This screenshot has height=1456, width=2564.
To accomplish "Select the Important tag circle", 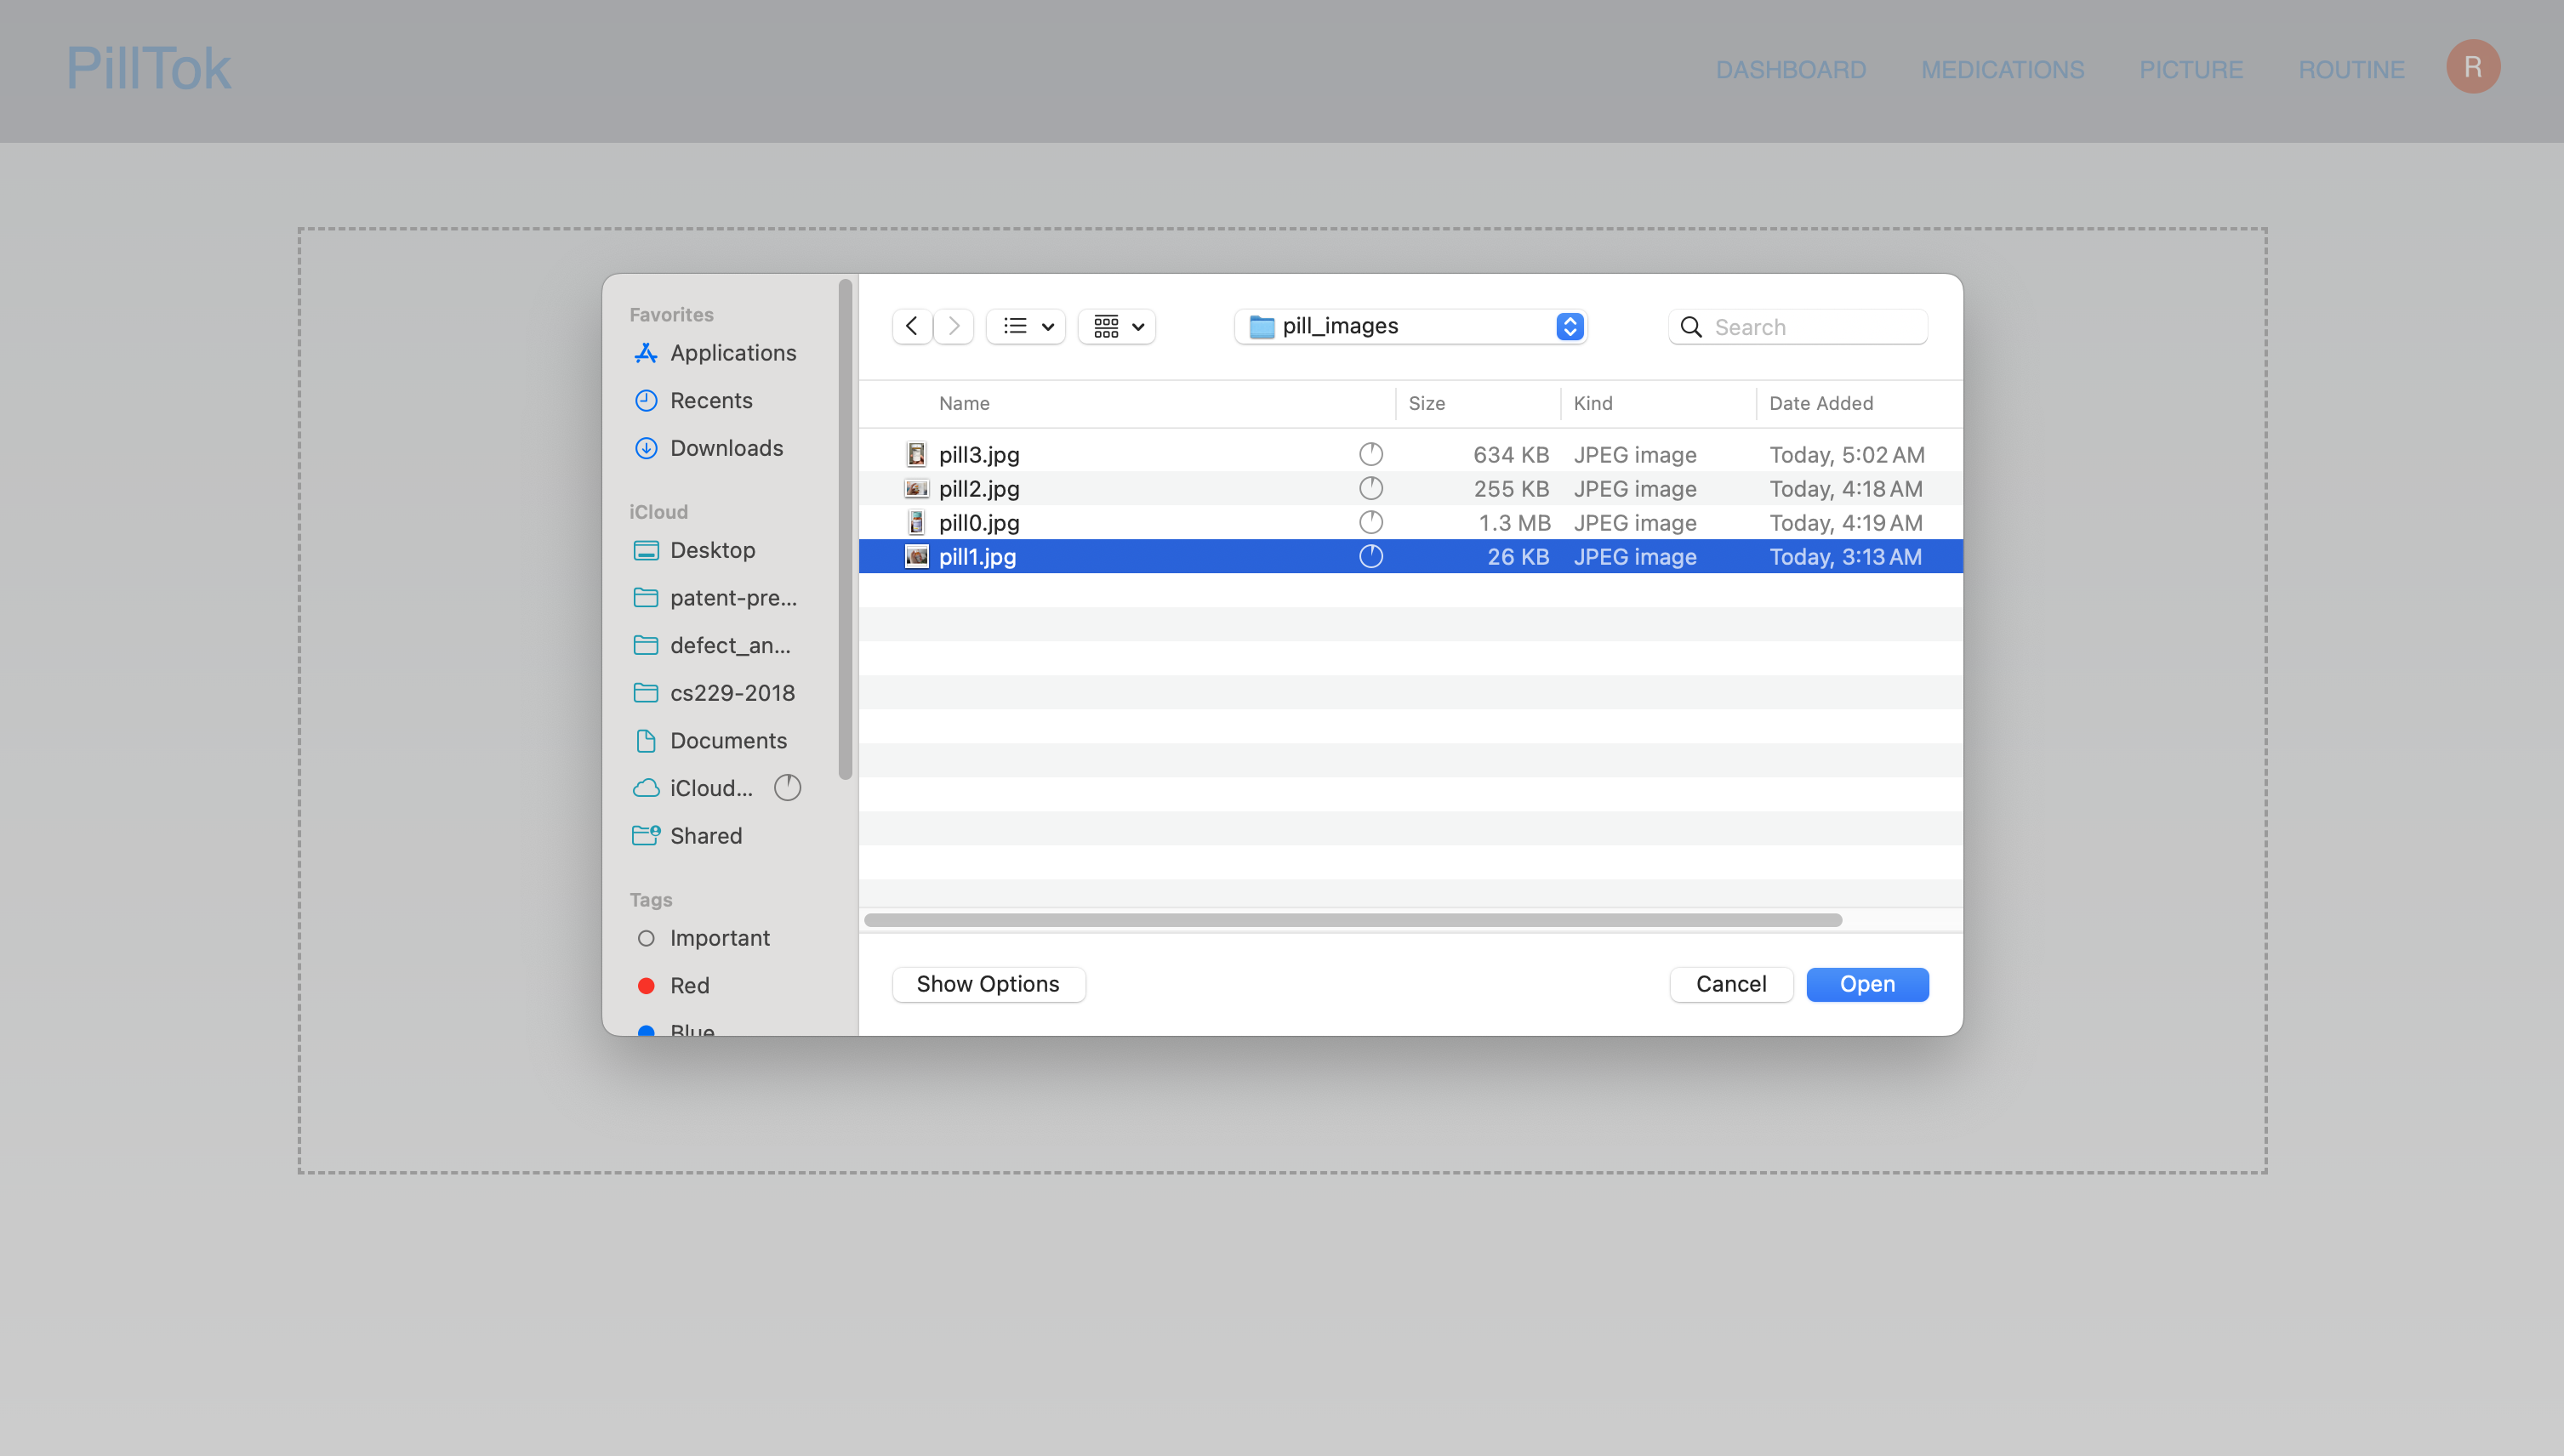I will (646, 938).
